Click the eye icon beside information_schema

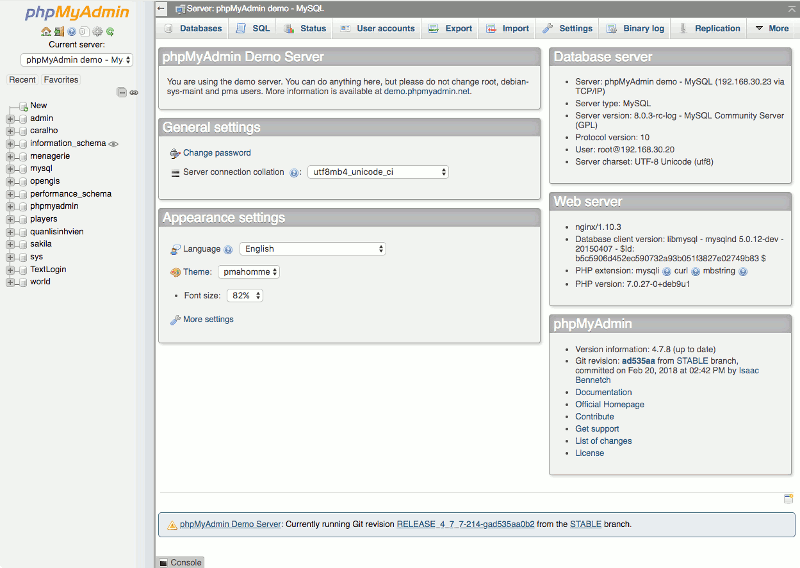(114, 144)
